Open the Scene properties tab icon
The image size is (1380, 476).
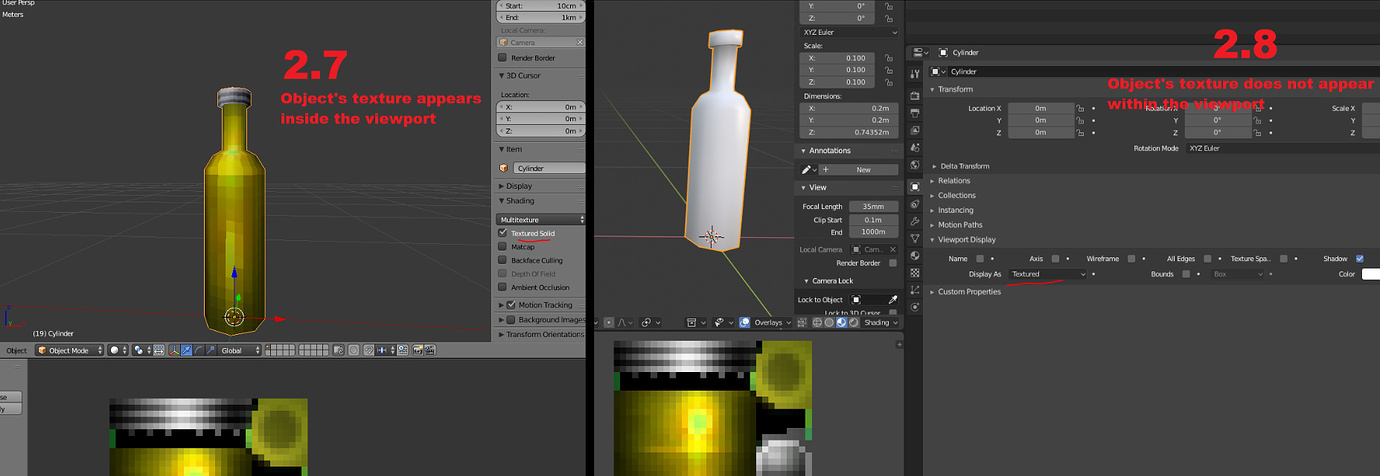point(914,148)
